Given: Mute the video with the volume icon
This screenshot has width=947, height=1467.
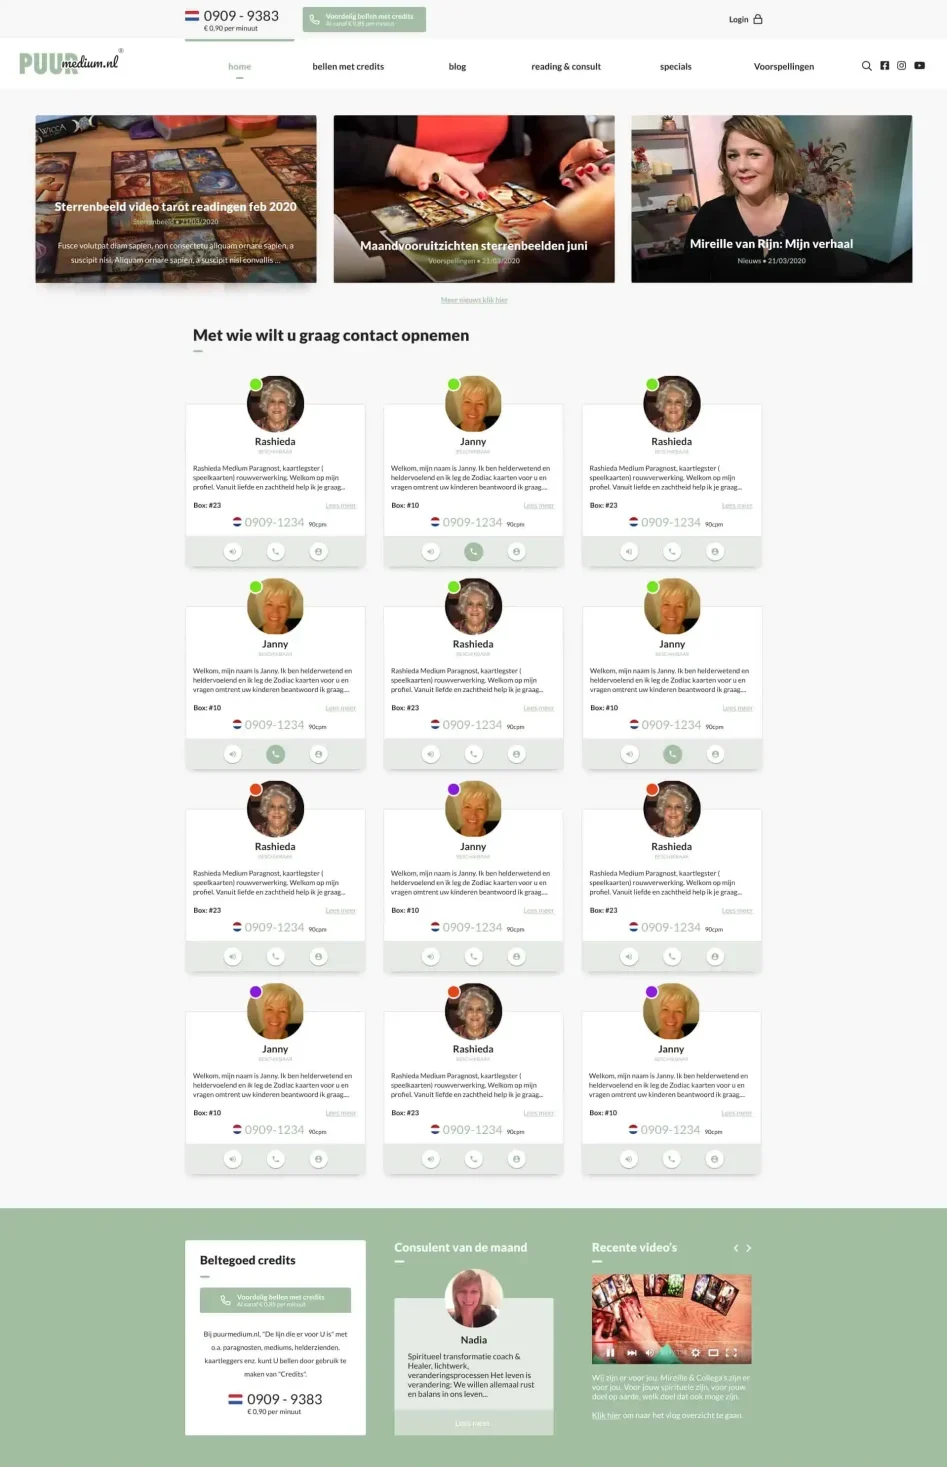Looking at the screenshot, I should click(649, 1352).
